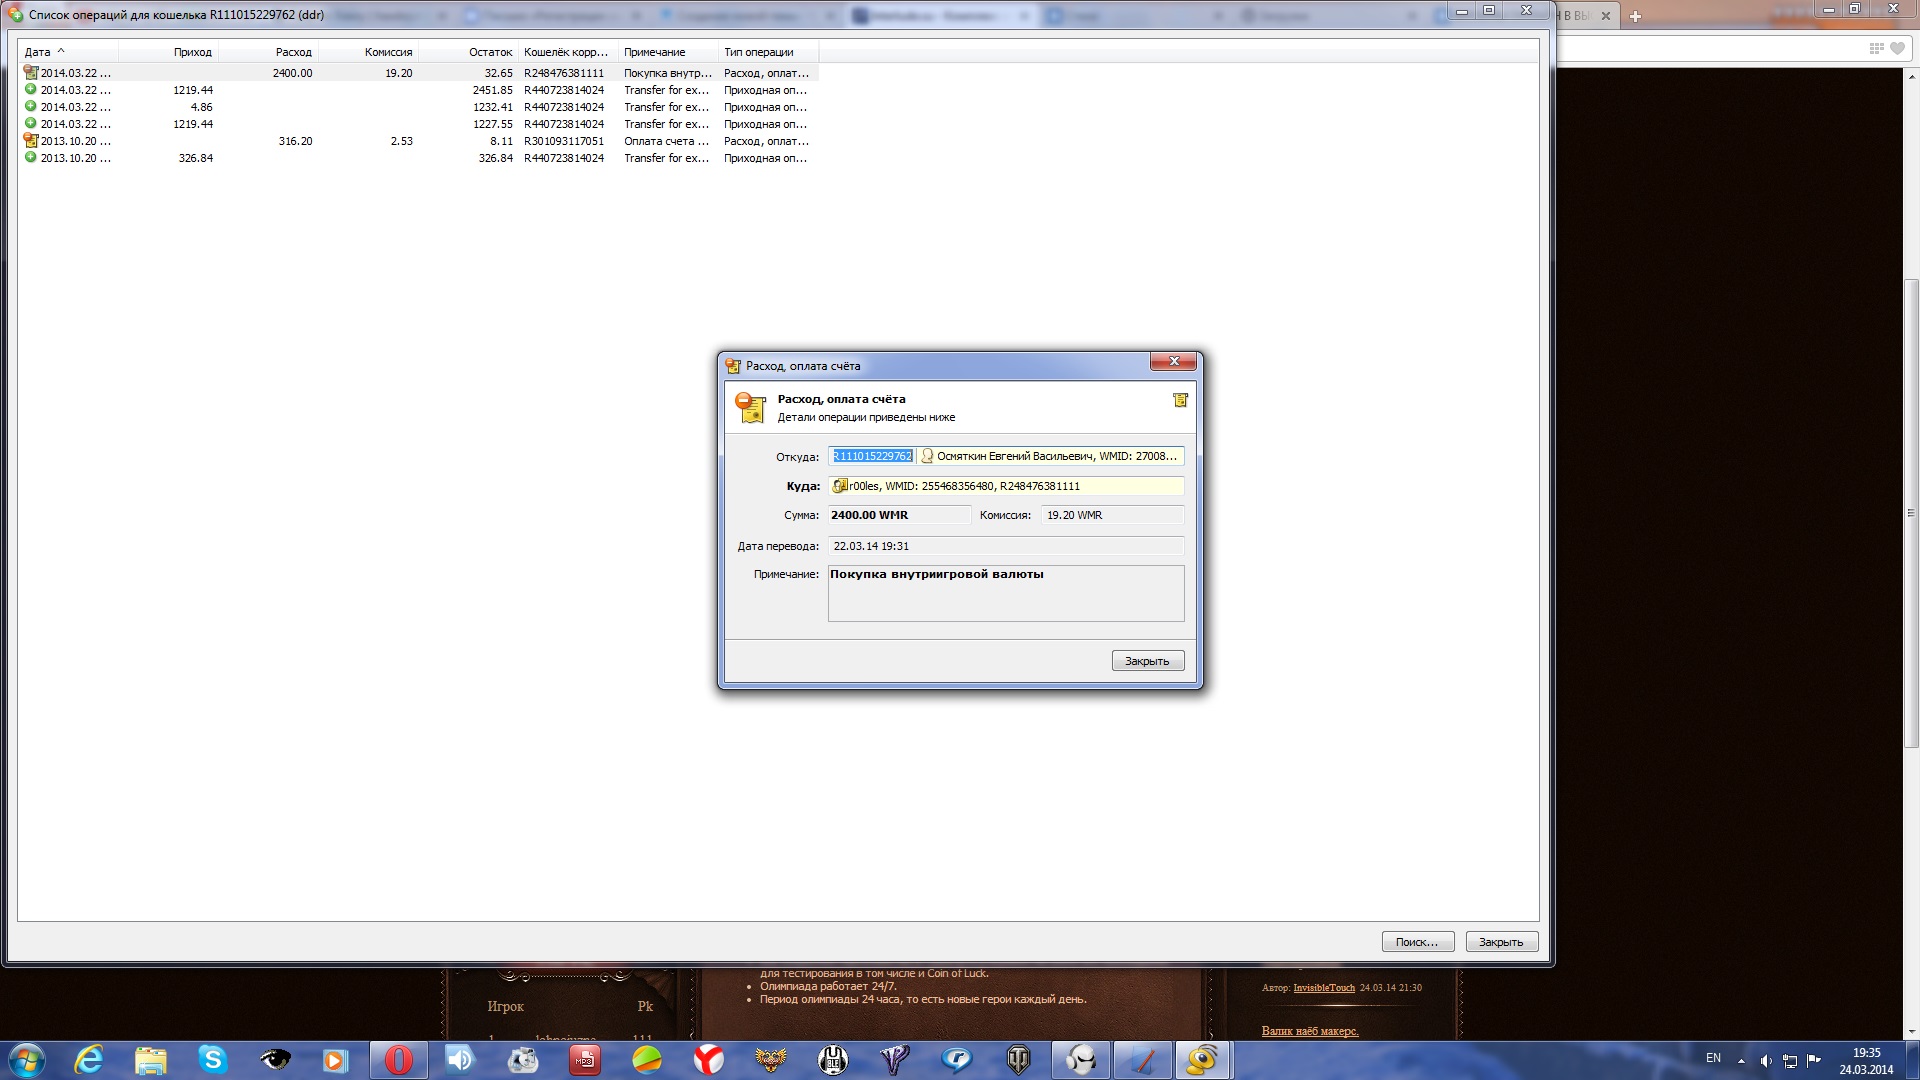Image resolution: width=1920 pixels, height=1080 pixels.
Task: Sort by Приход column header
Action: tap(168, 52)
